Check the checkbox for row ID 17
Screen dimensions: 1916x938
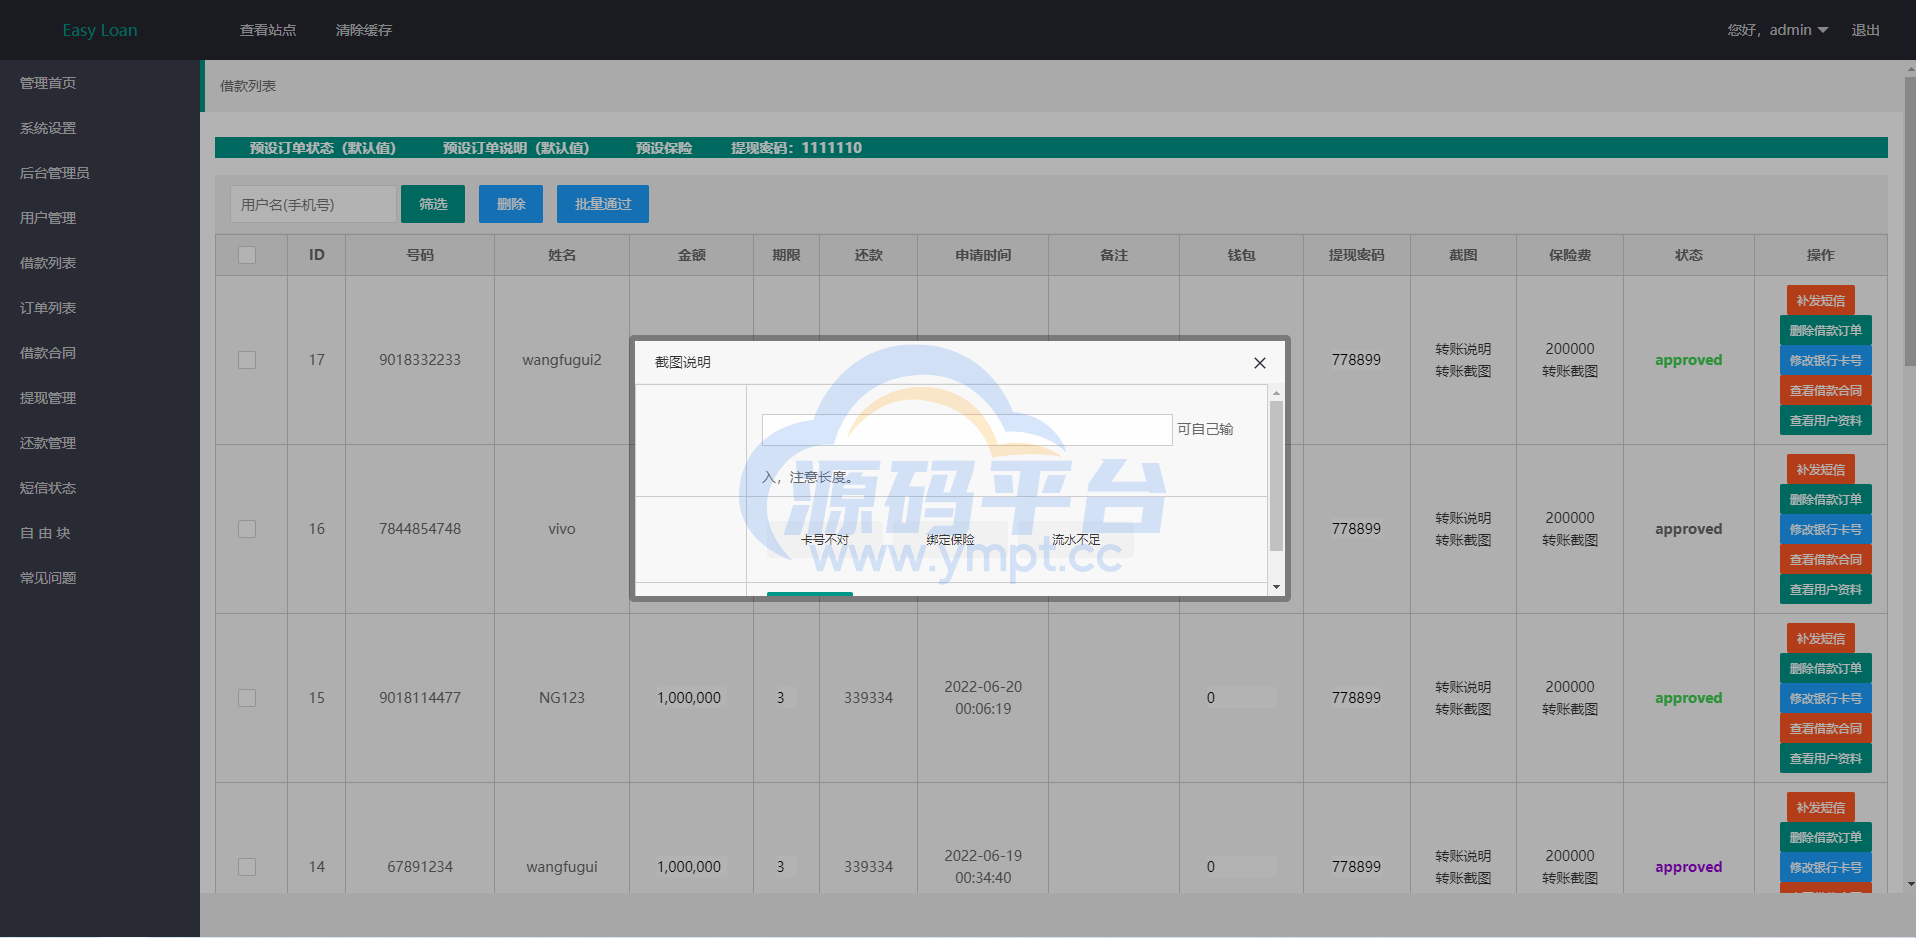pyautogui.click(x=247, y=360)
